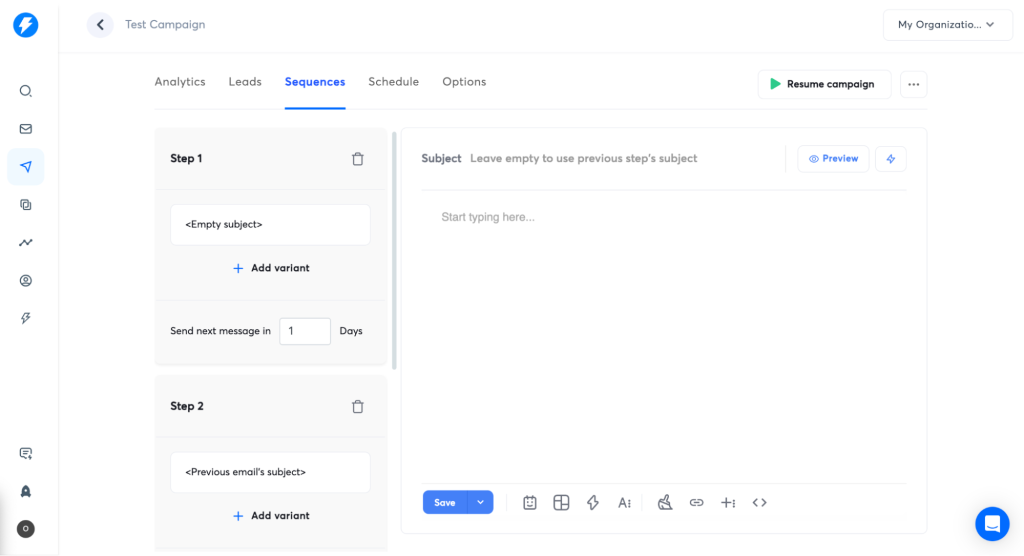Screen dimensions: 1024x556
Task: Open text formatting toolbar icon
Action: [624, 502]
